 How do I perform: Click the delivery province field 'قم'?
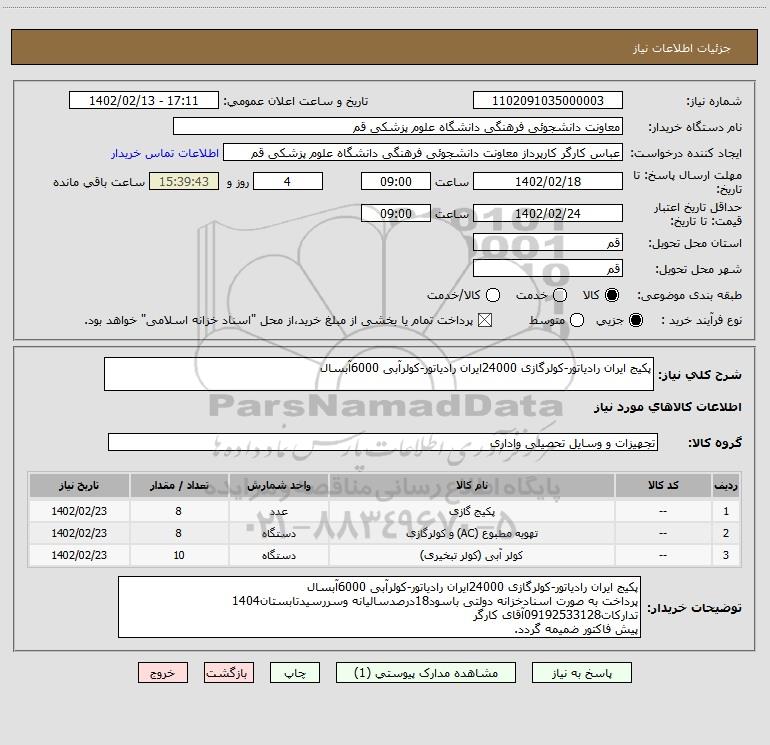click(x=548, y=242)
